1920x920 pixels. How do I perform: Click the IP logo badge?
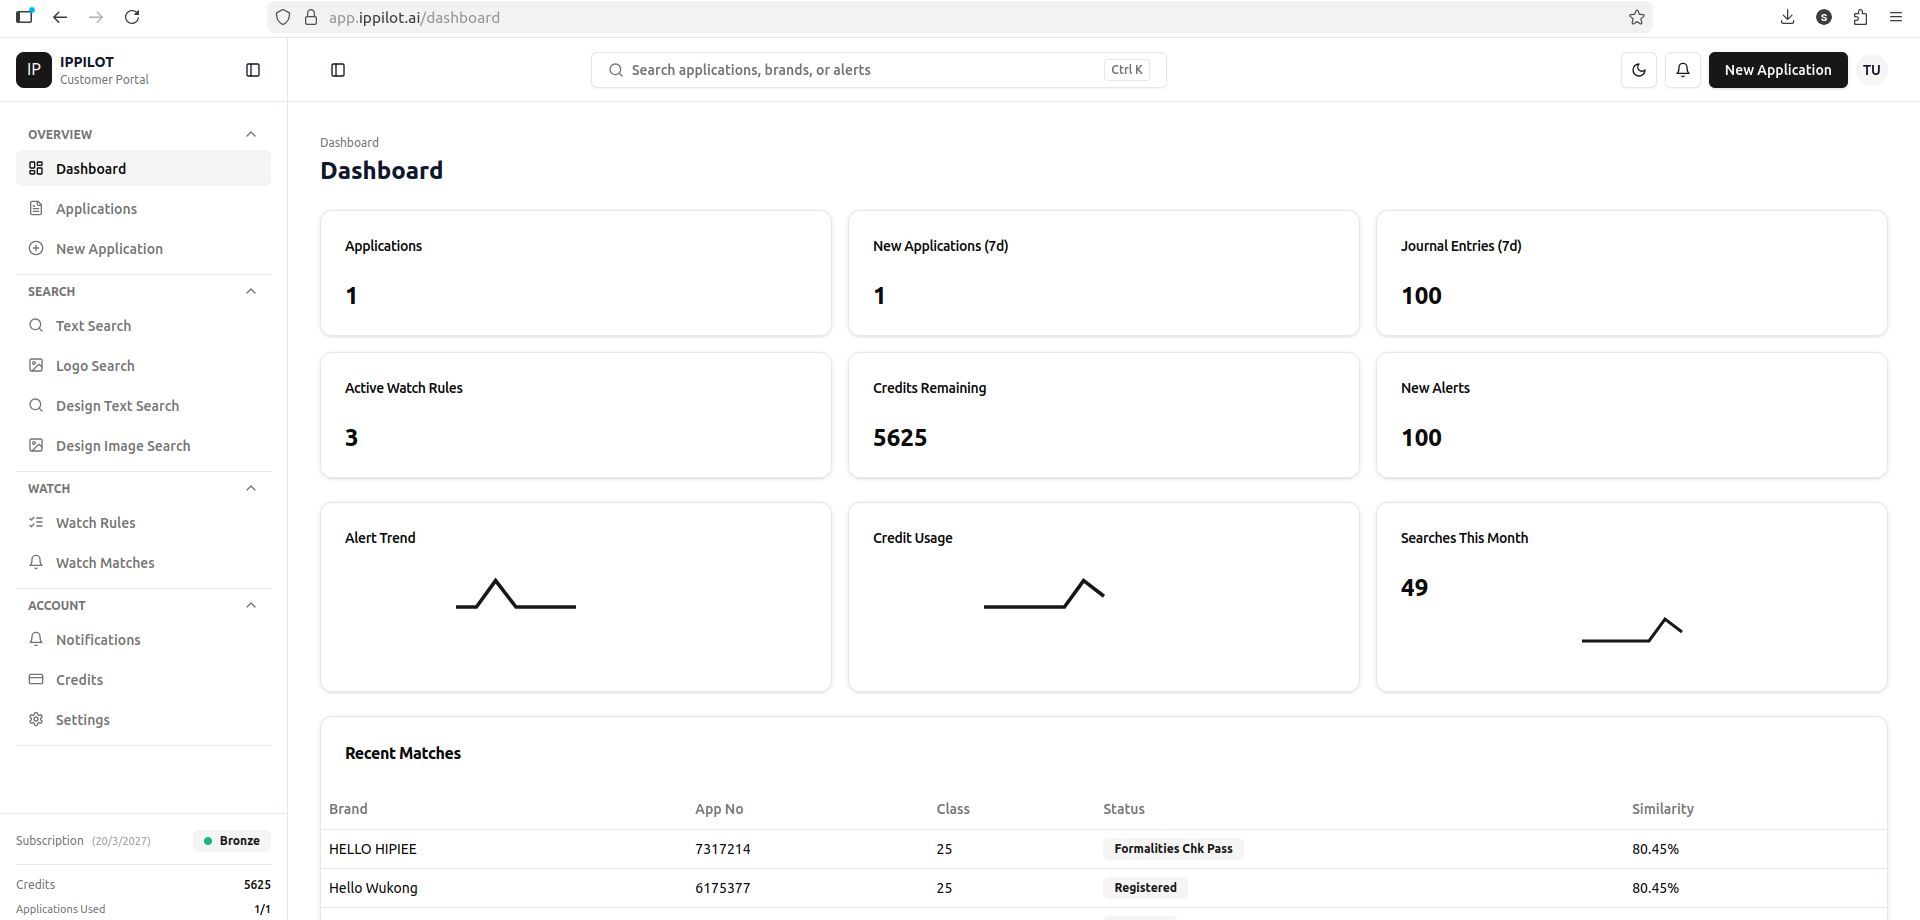pos(33,70)
